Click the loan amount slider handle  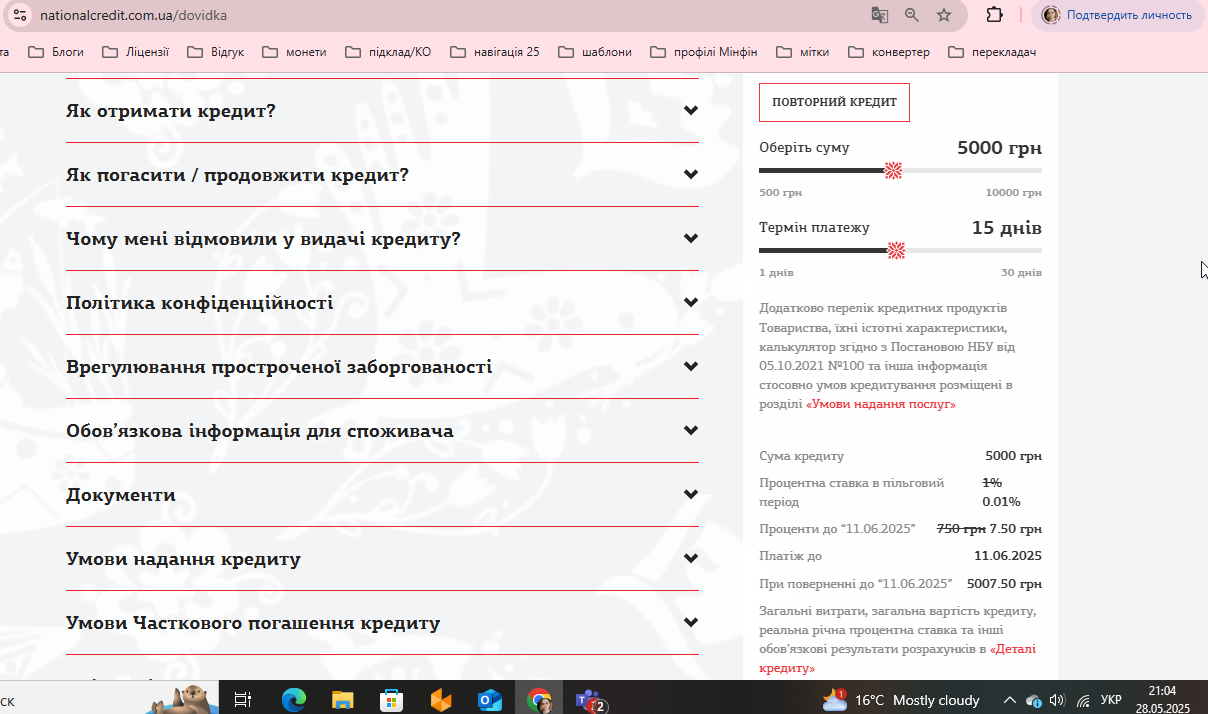click(x=894, y=170)
